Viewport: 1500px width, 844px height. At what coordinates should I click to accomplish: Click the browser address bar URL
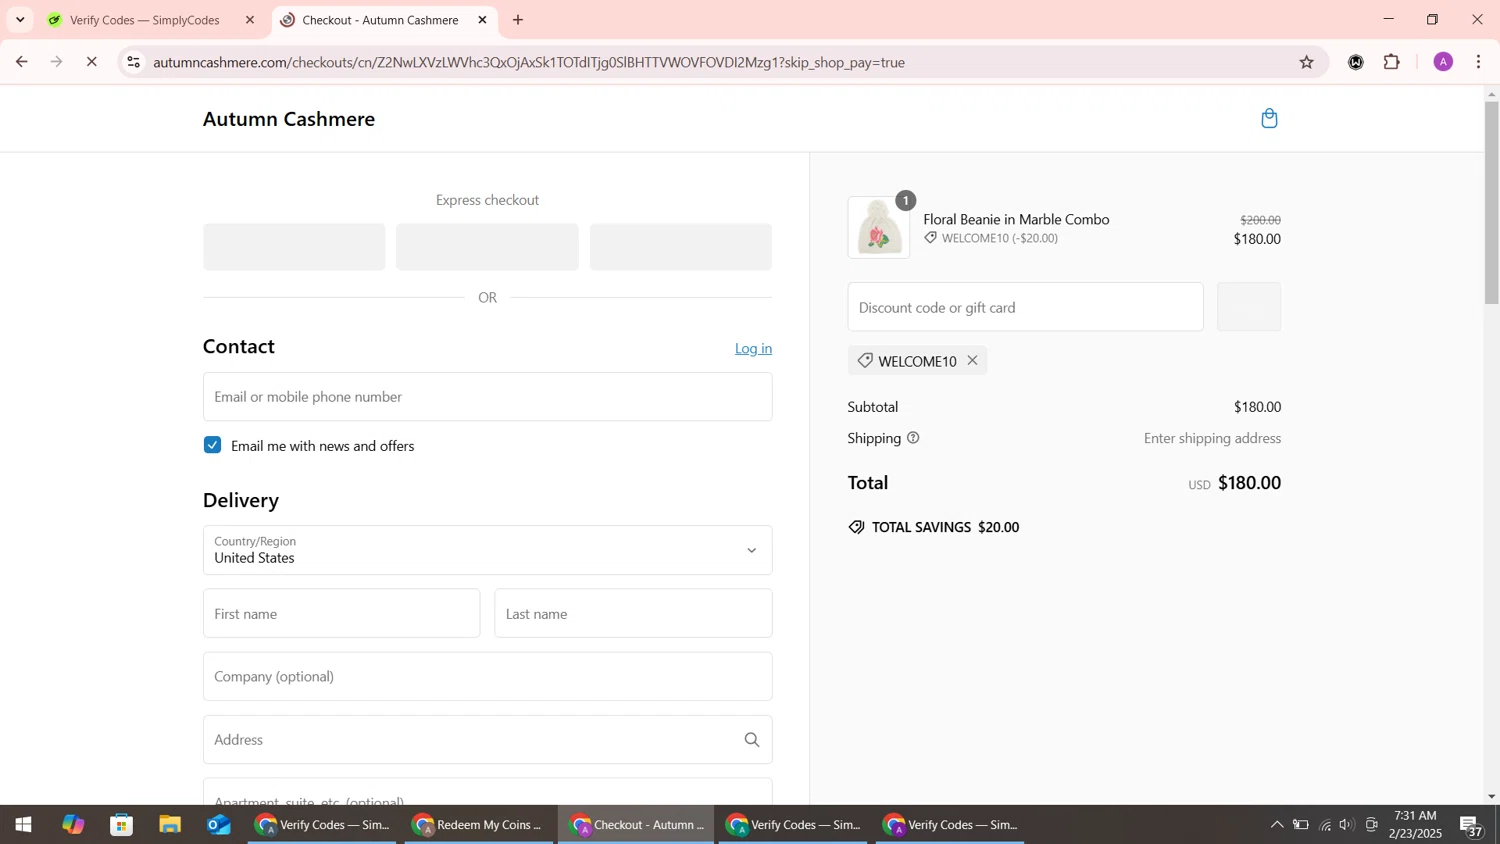tap(529, 62)
